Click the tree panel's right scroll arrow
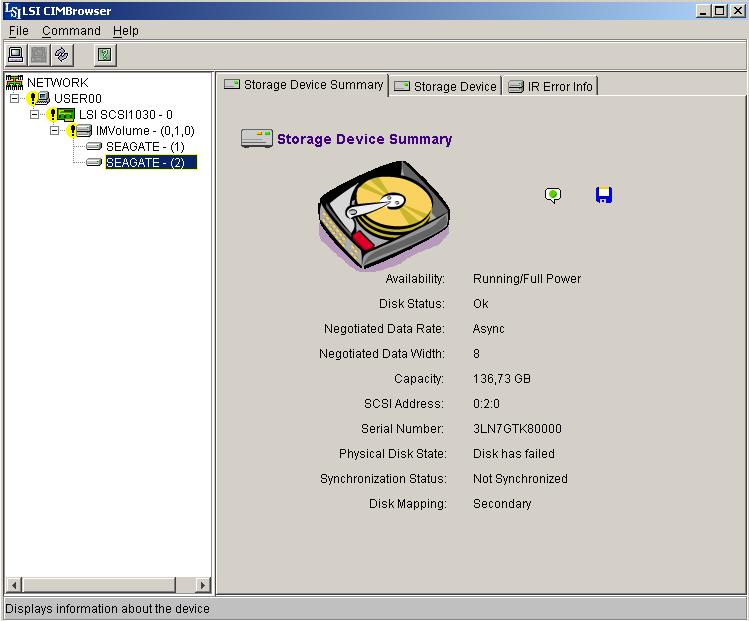This screenshot has width=749, height=621. pos(203,585)
